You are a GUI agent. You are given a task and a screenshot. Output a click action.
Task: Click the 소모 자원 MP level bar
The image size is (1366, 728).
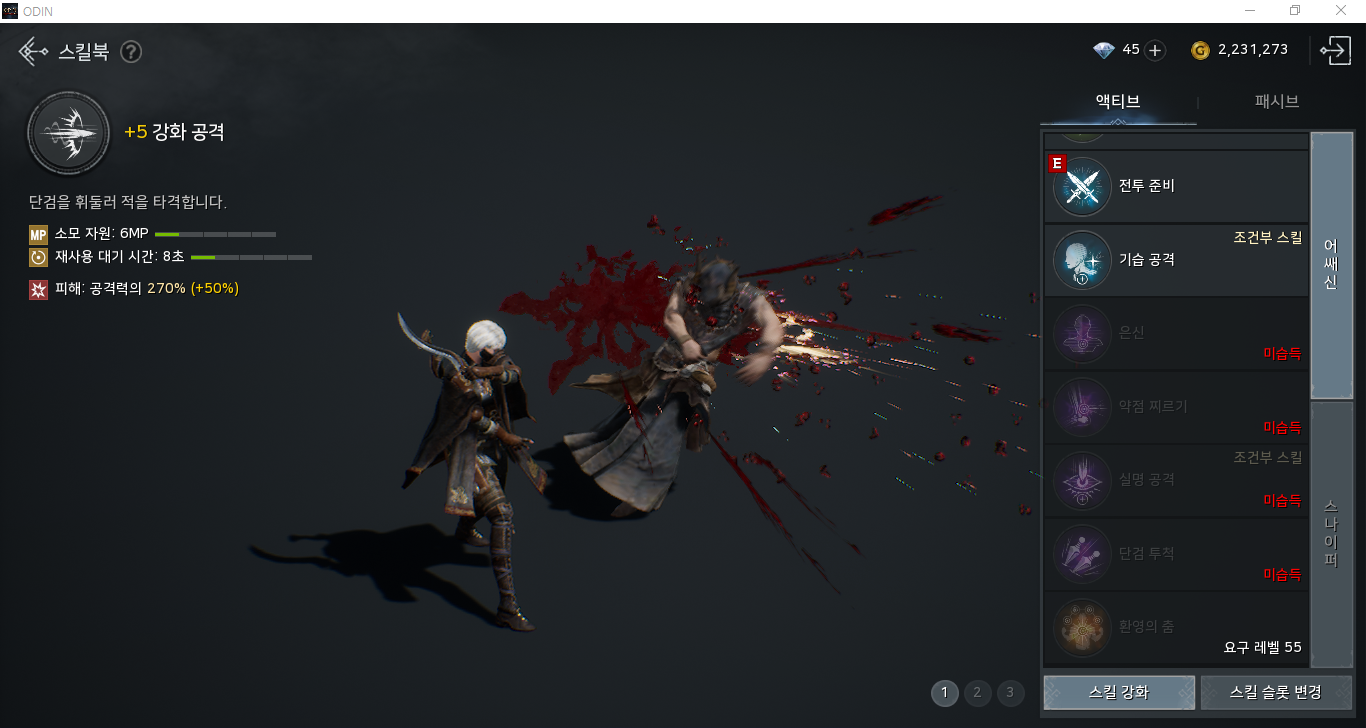pyautogui.click(x=215, y=234)
